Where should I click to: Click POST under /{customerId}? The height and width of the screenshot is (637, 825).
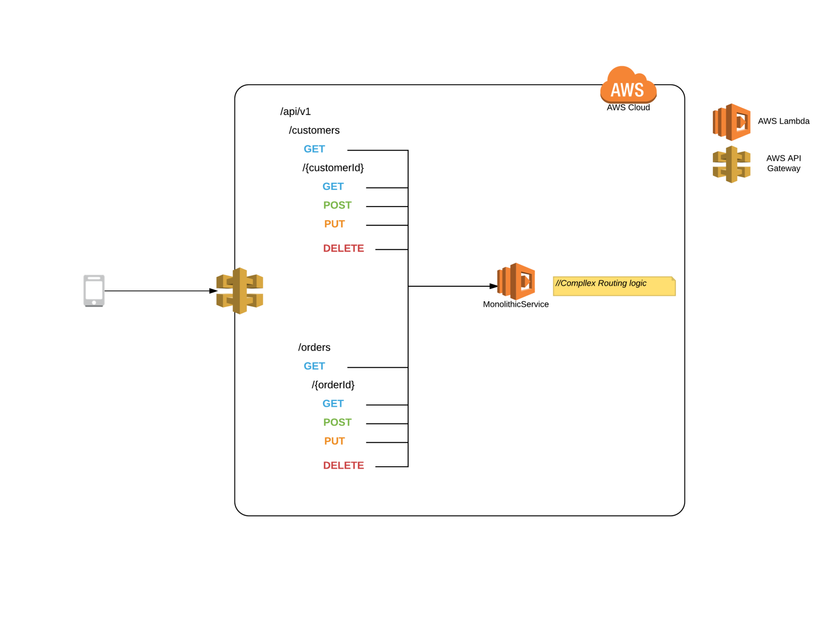(x=337, y=205)
